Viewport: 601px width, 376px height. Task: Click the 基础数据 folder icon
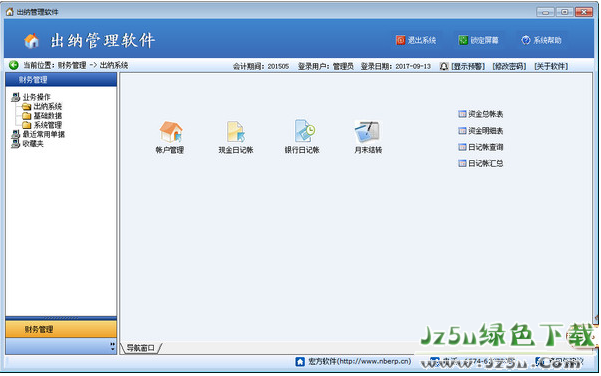(26, 115)
